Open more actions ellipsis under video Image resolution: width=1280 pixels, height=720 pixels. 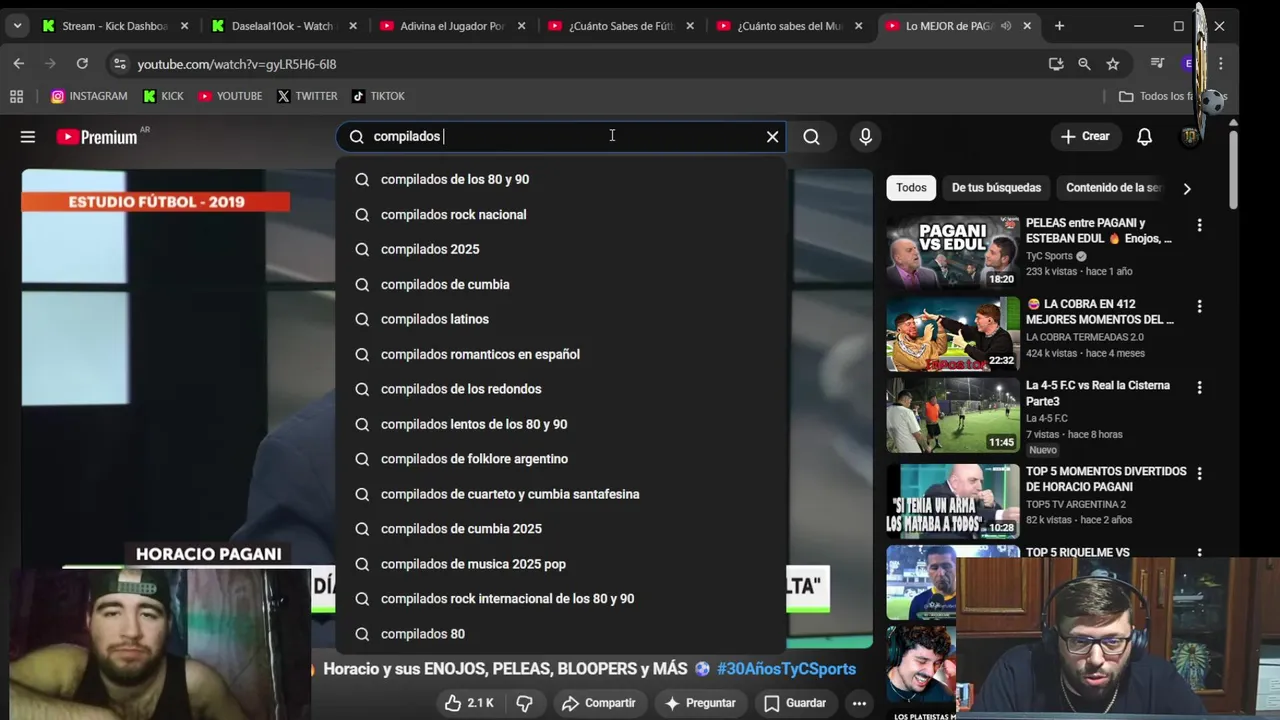(859, 703)
